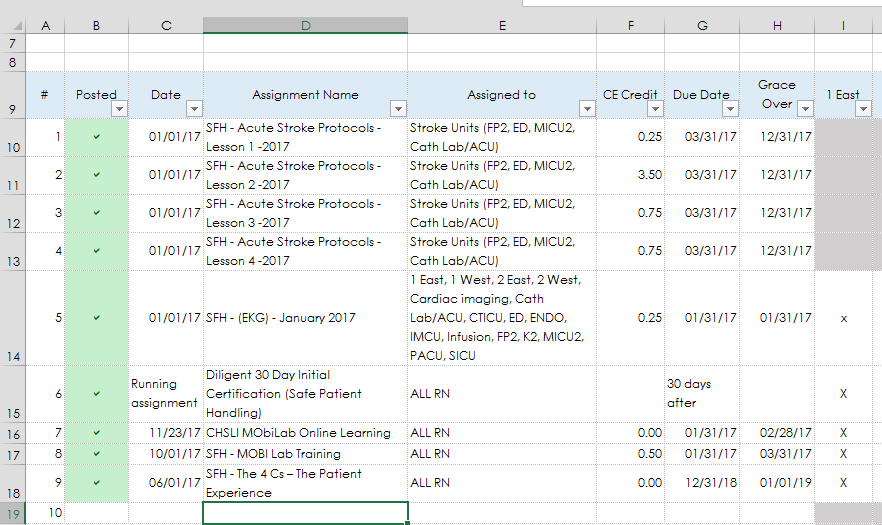Image resolution: width=882 pixels, height=525 pixels.
Task: Open the CE Credit filter dropdown
Action: click(x=655, y=109)
